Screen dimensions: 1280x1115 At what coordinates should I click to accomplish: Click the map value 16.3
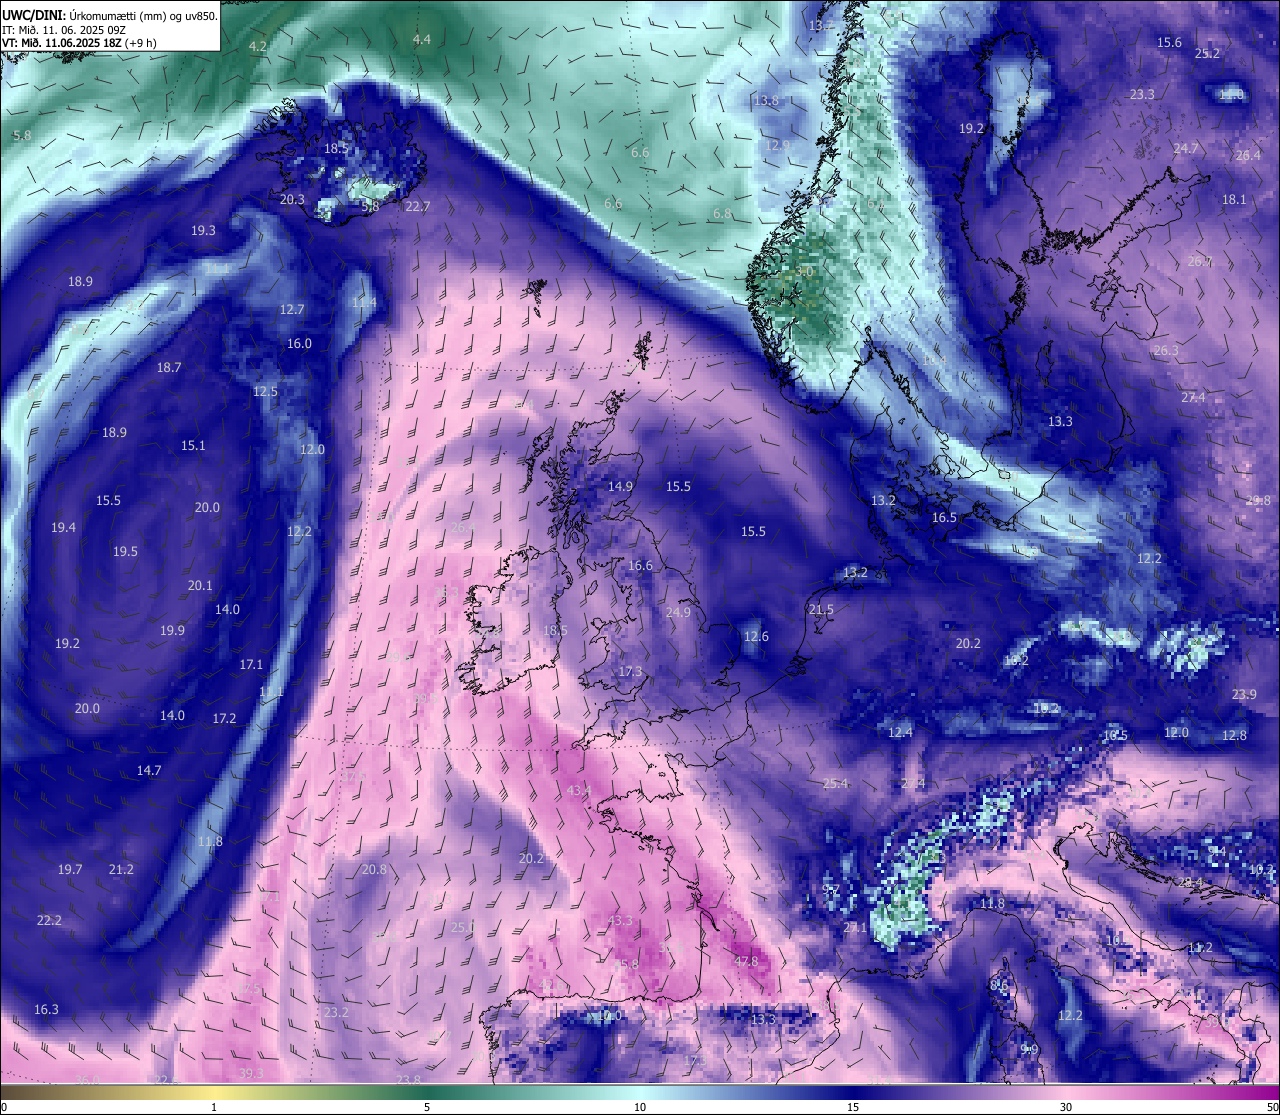click(46, 1010)
